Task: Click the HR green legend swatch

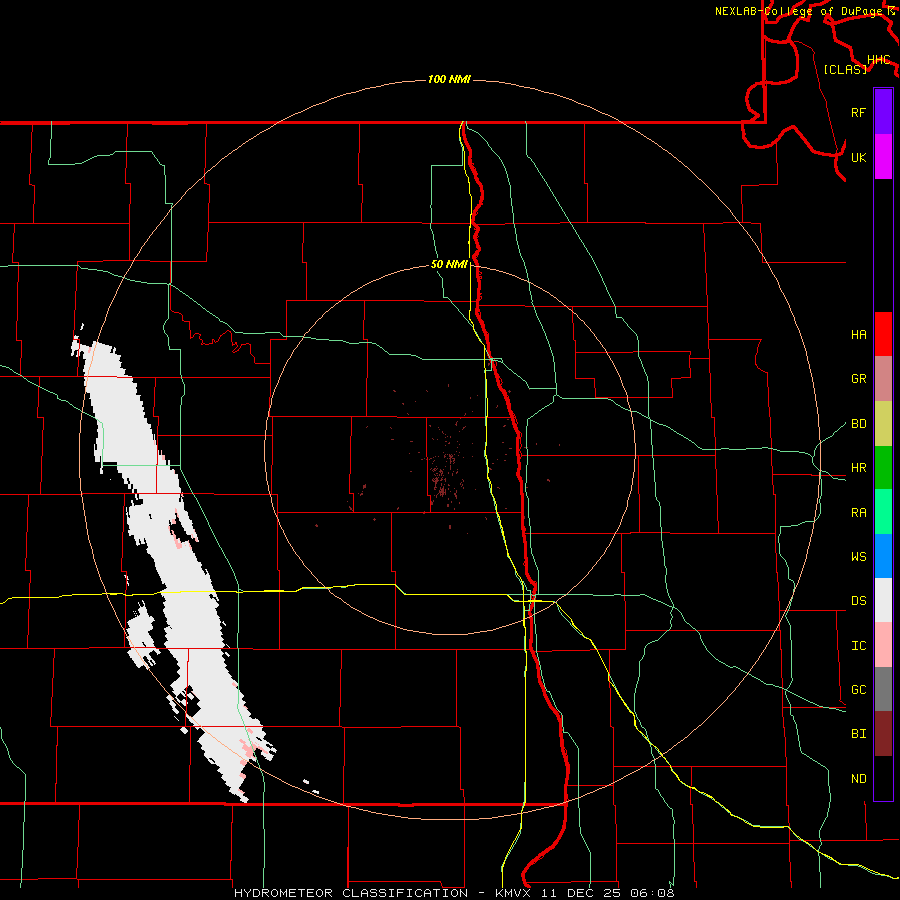Action: coord(883,468)
